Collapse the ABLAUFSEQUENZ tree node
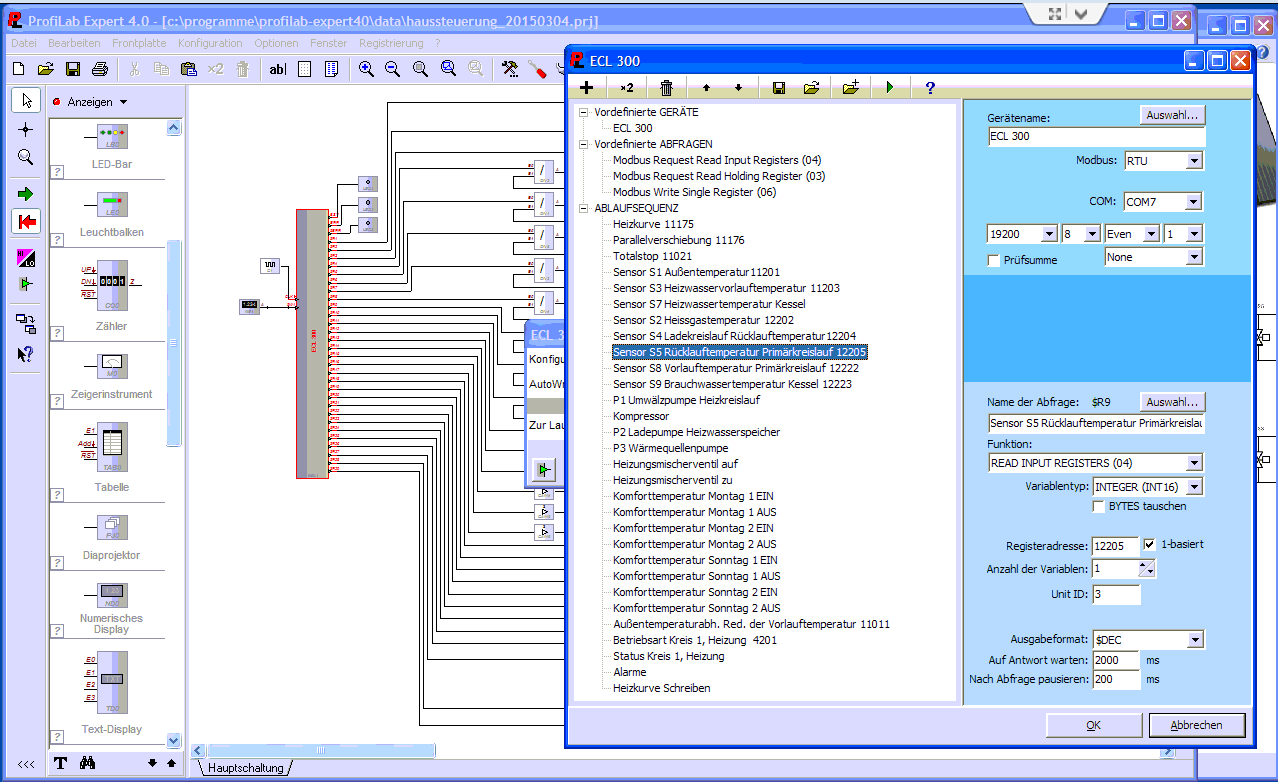1278x782 pixels. coord(584,208)
